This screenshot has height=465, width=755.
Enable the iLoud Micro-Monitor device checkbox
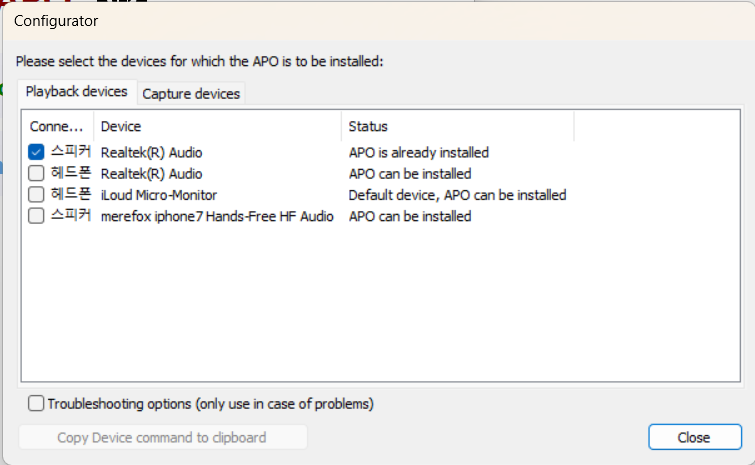coord(37,194)
